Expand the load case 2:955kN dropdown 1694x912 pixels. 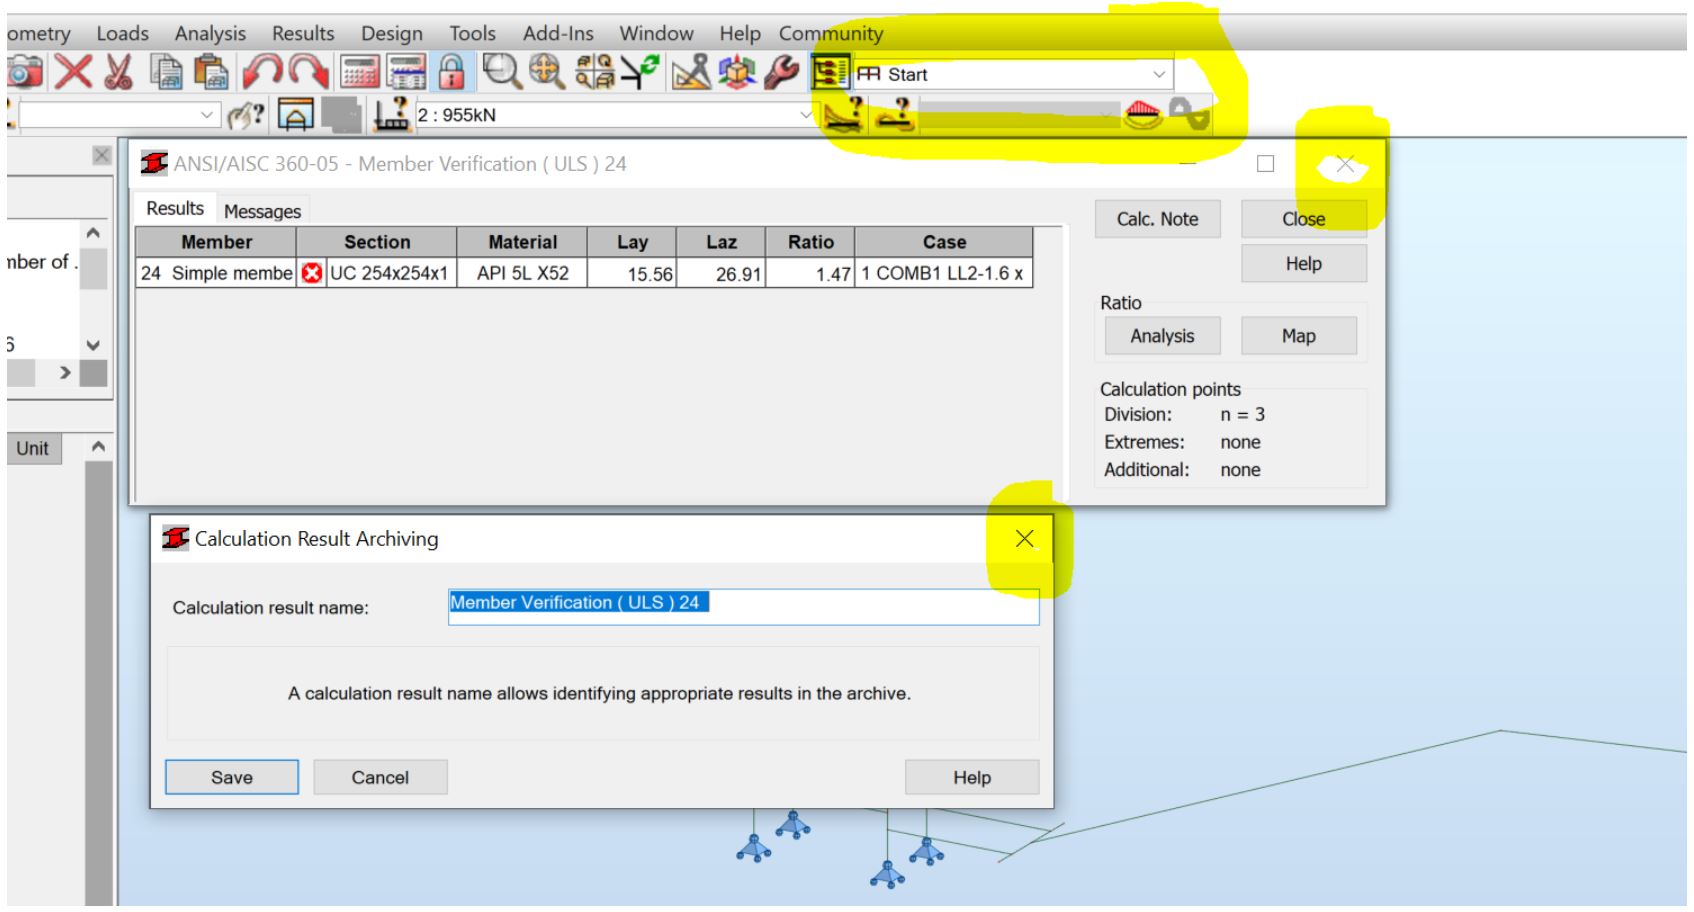(x=805, y=115)
